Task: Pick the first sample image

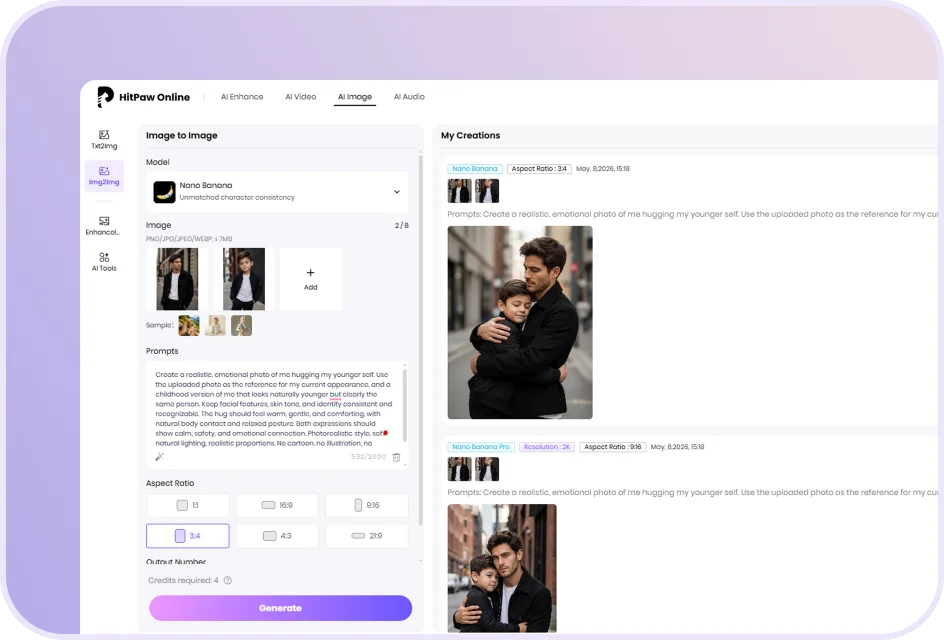Action: [x=189, y=326]
